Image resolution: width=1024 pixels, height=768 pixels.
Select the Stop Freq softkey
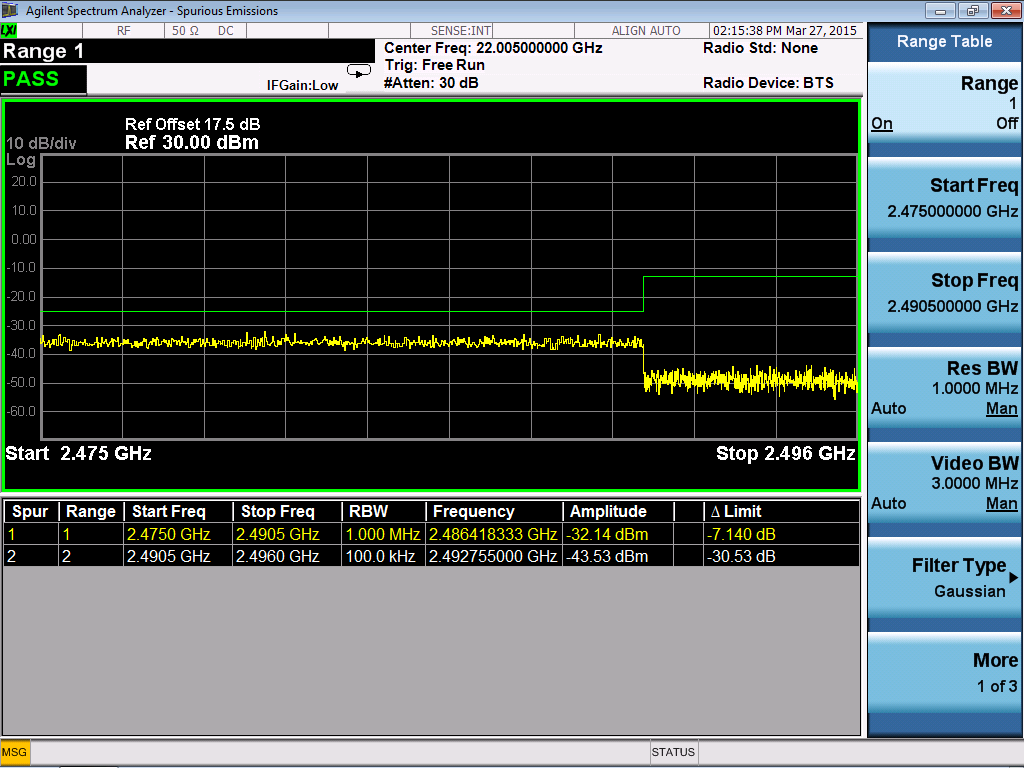pos(944,293)
